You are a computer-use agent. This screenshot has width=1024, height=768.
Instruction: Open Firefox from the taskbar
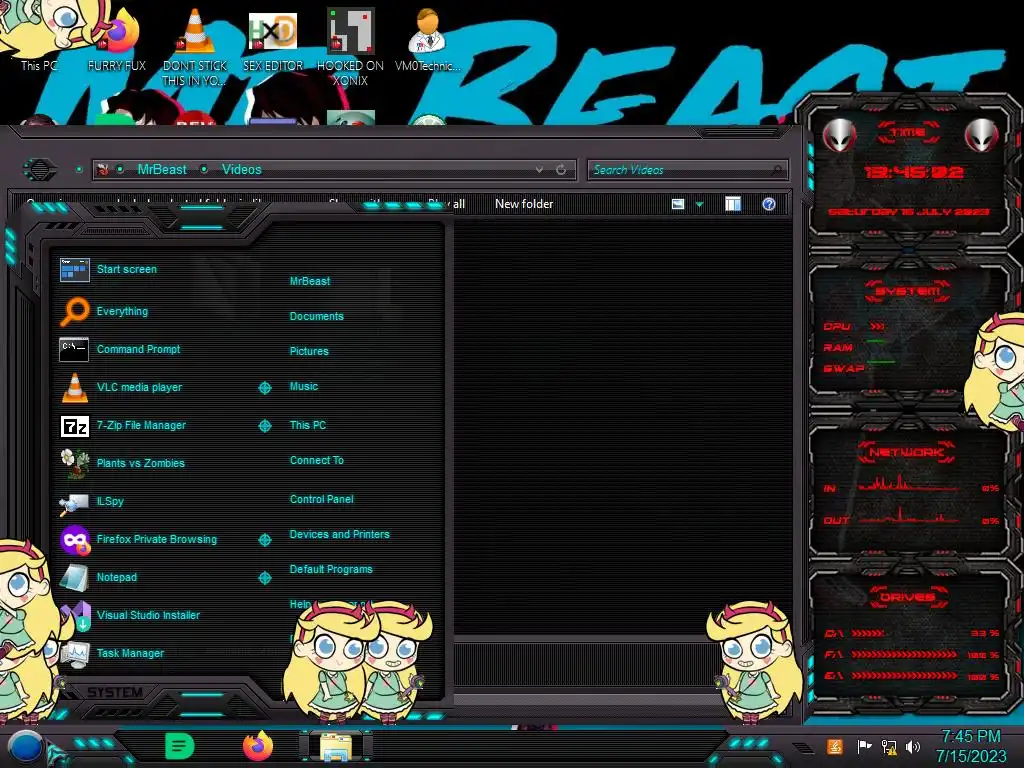(257, 746)
